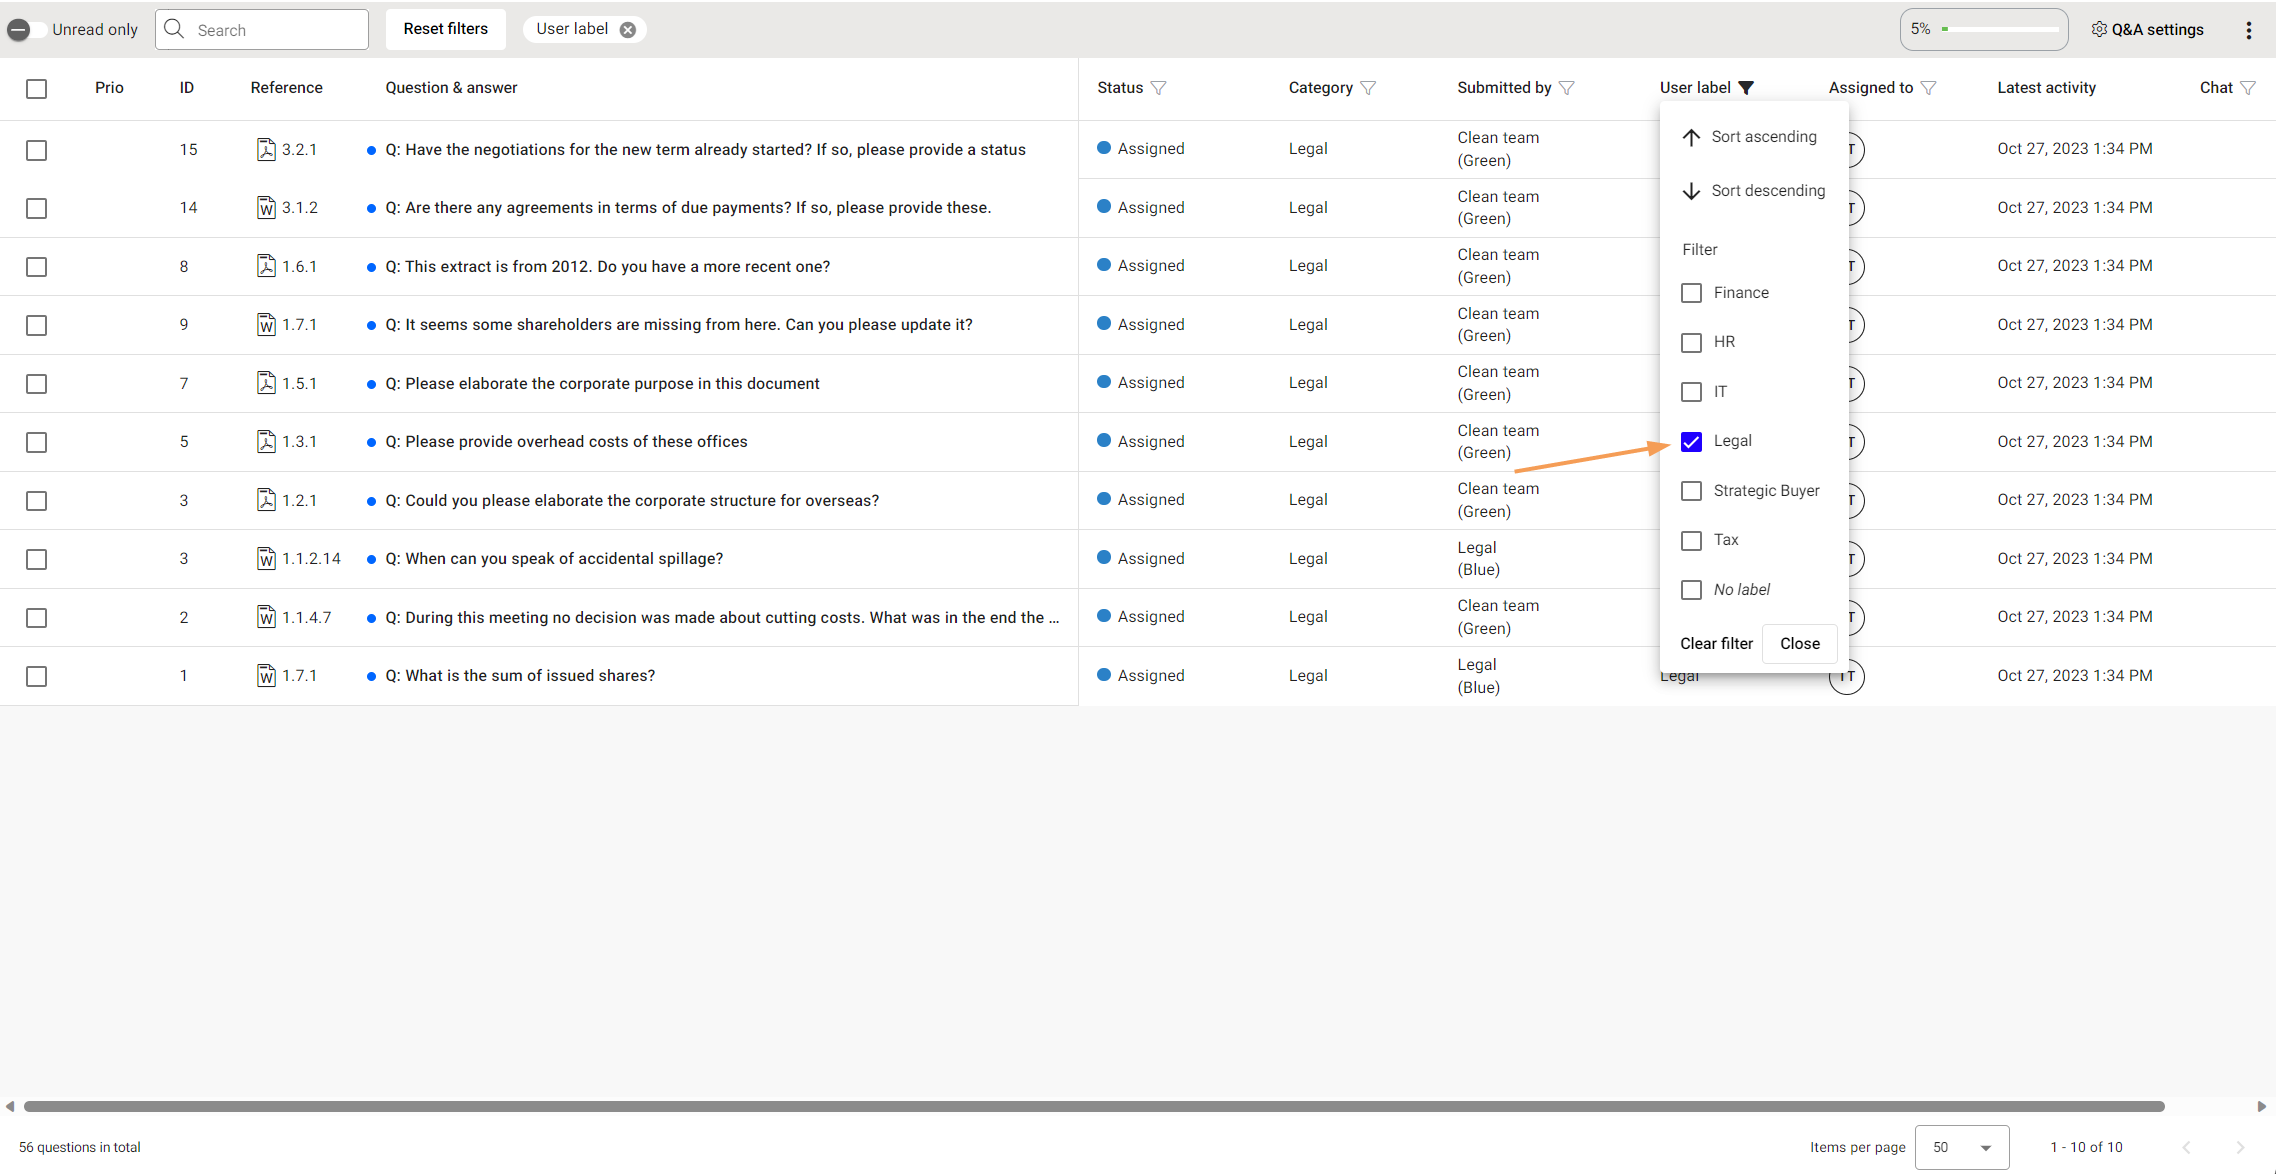Tick the select-all checkbox in the header row
Image resolution: width=2276 pixels, height=1174 pixels.
pos(37,89)
